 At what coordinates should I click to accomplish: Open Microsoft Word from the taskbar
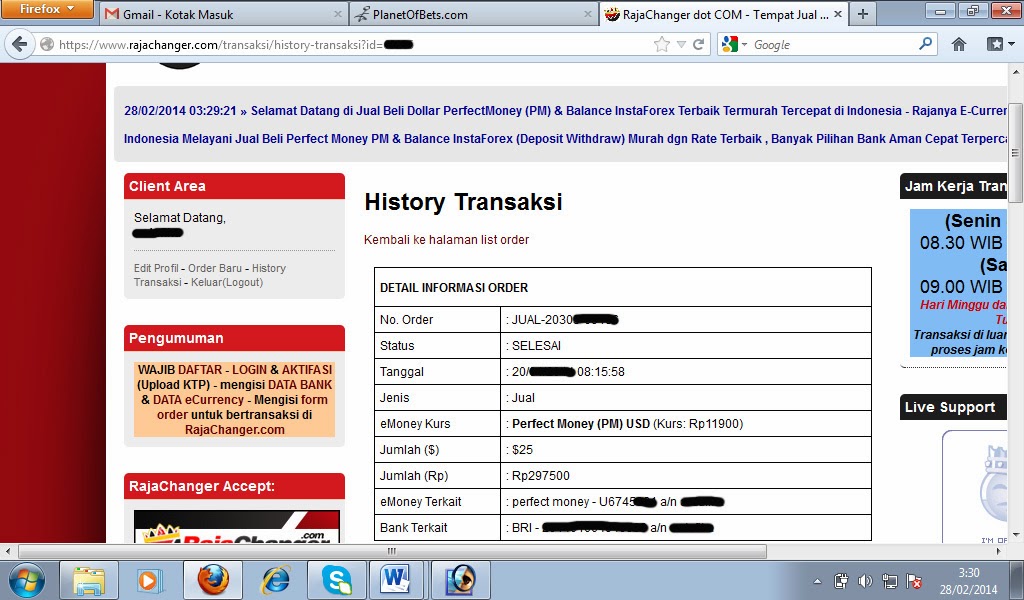398,580
